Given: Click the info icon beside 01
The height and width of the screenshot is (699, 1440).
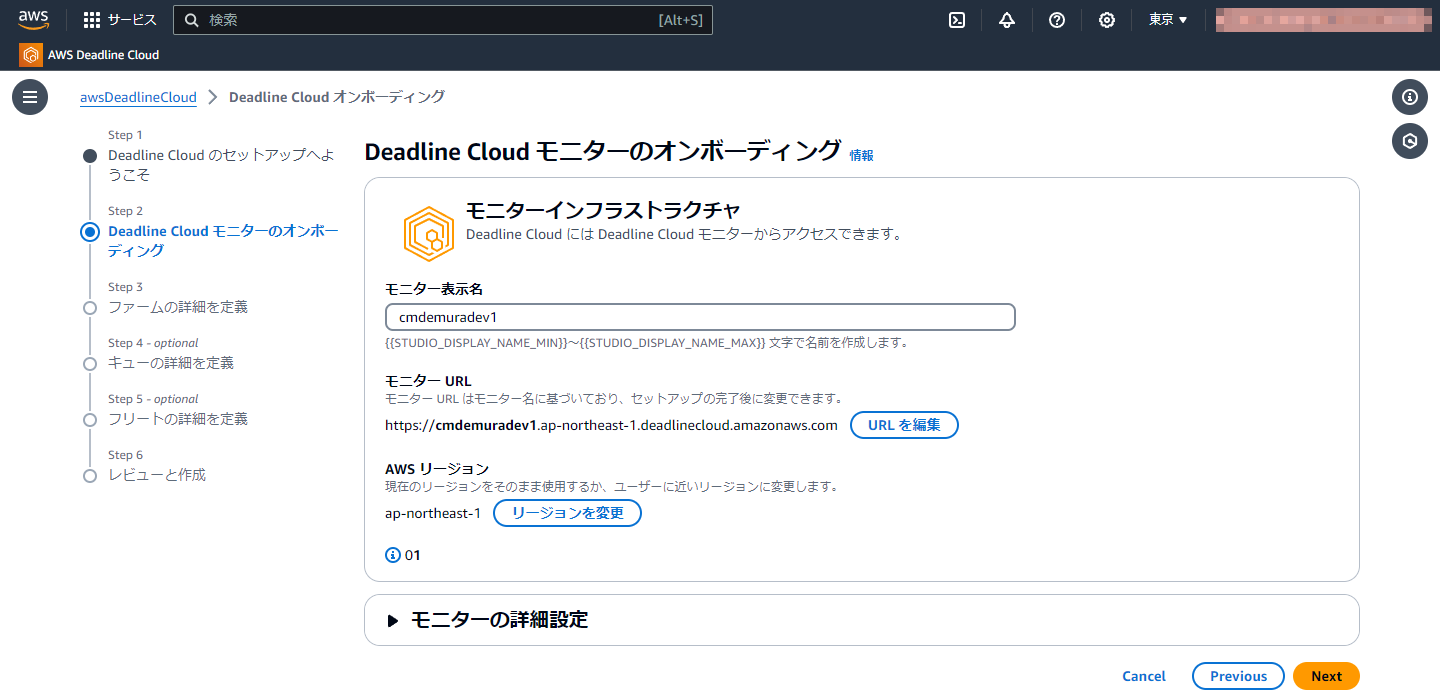Looking at the screenshot, I should coord(392,554).
